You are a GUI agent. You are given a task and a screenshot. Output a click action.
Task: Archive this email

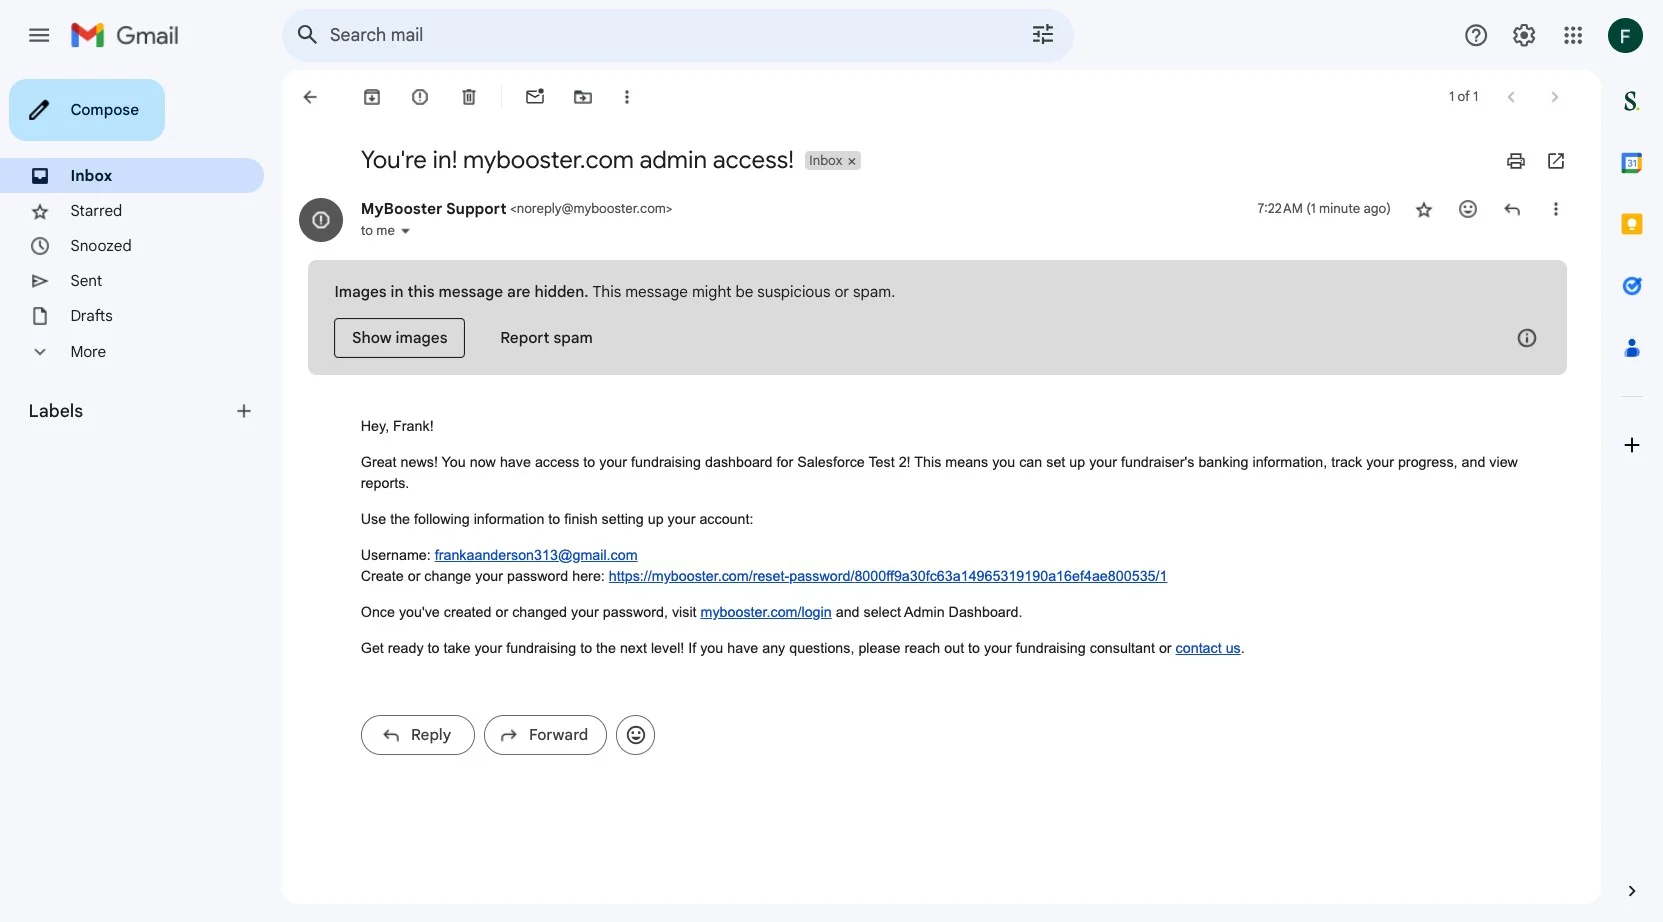[x=372, y=97]
